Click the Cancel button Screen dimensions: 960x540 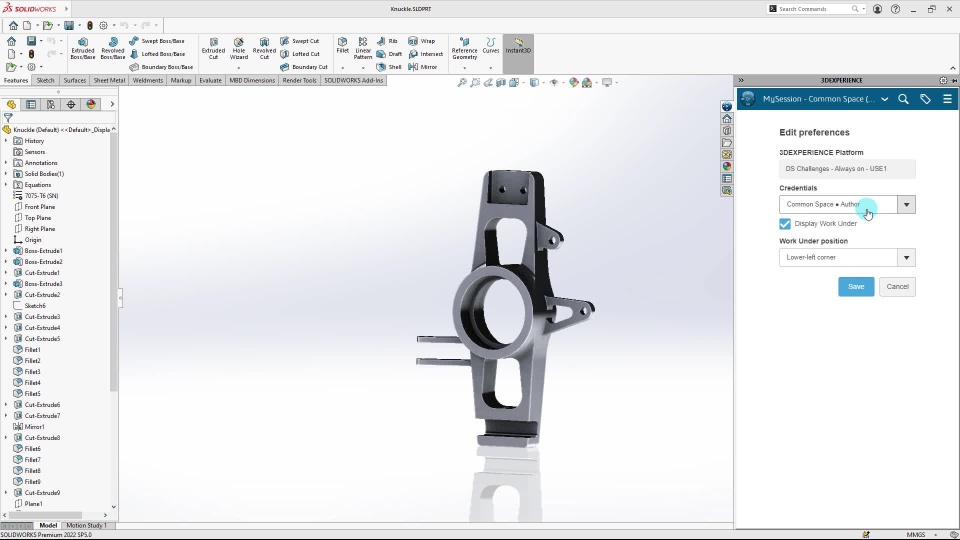tap(897, 287)
